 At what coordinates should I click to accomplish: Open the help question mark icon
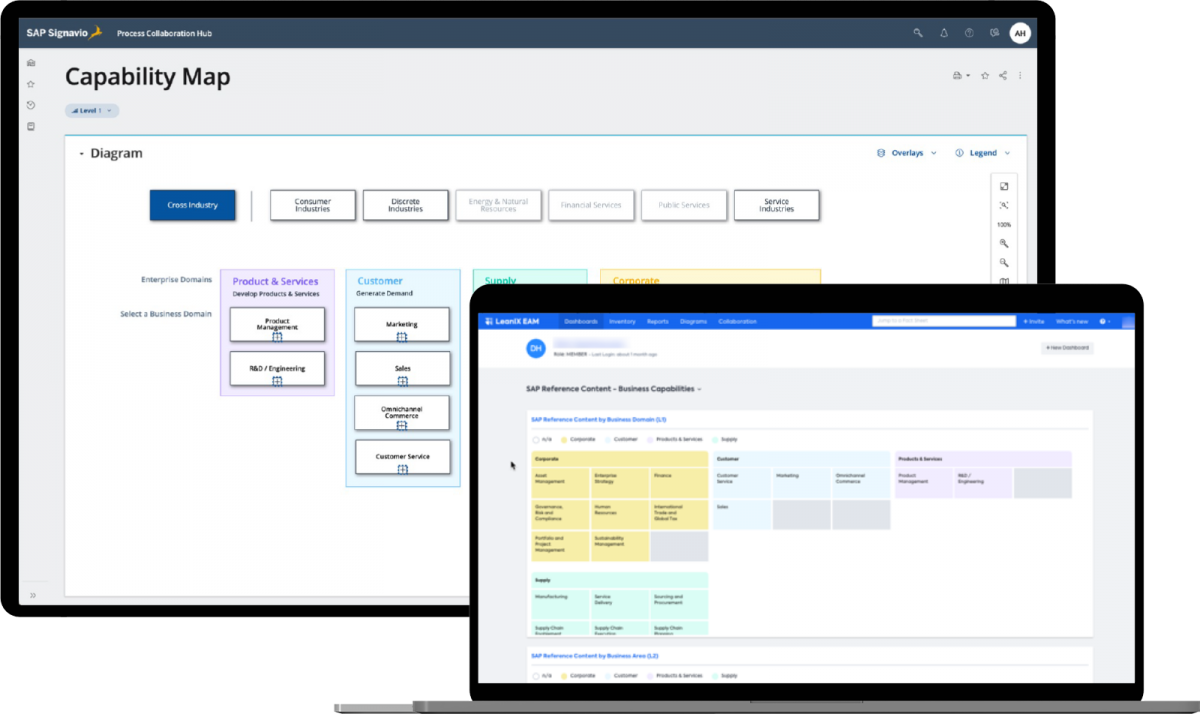click(x=968, y=32)
